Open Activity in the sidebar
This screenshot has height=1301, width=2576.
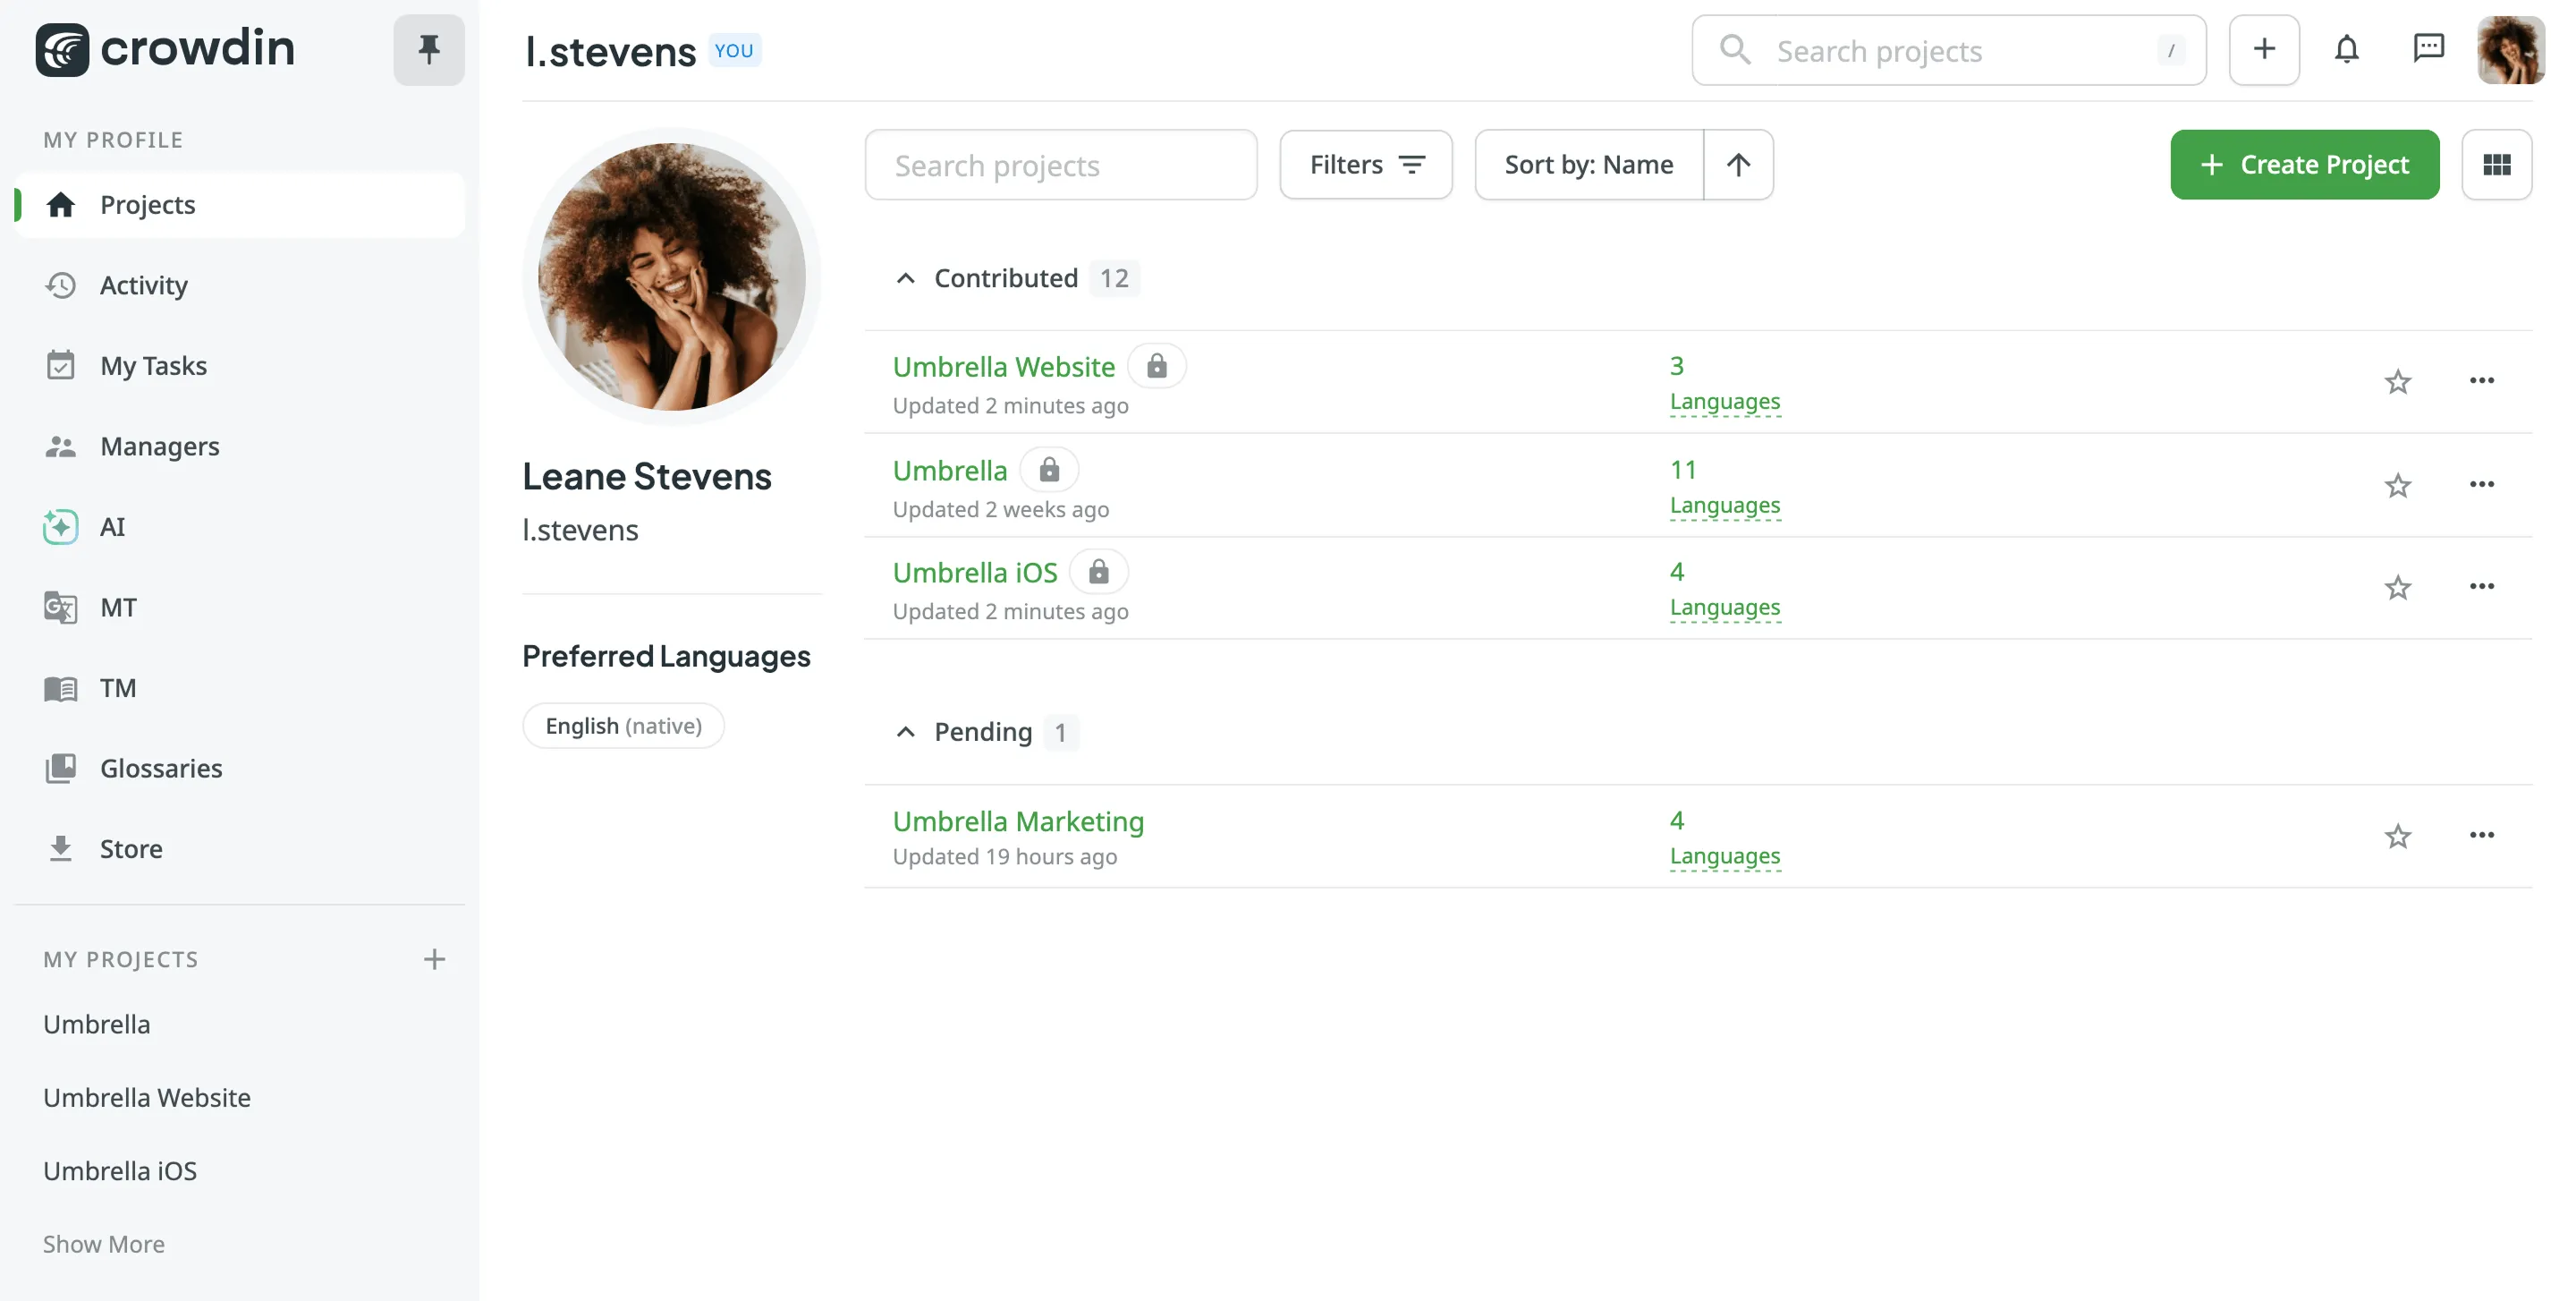click(x=143, y=285)
